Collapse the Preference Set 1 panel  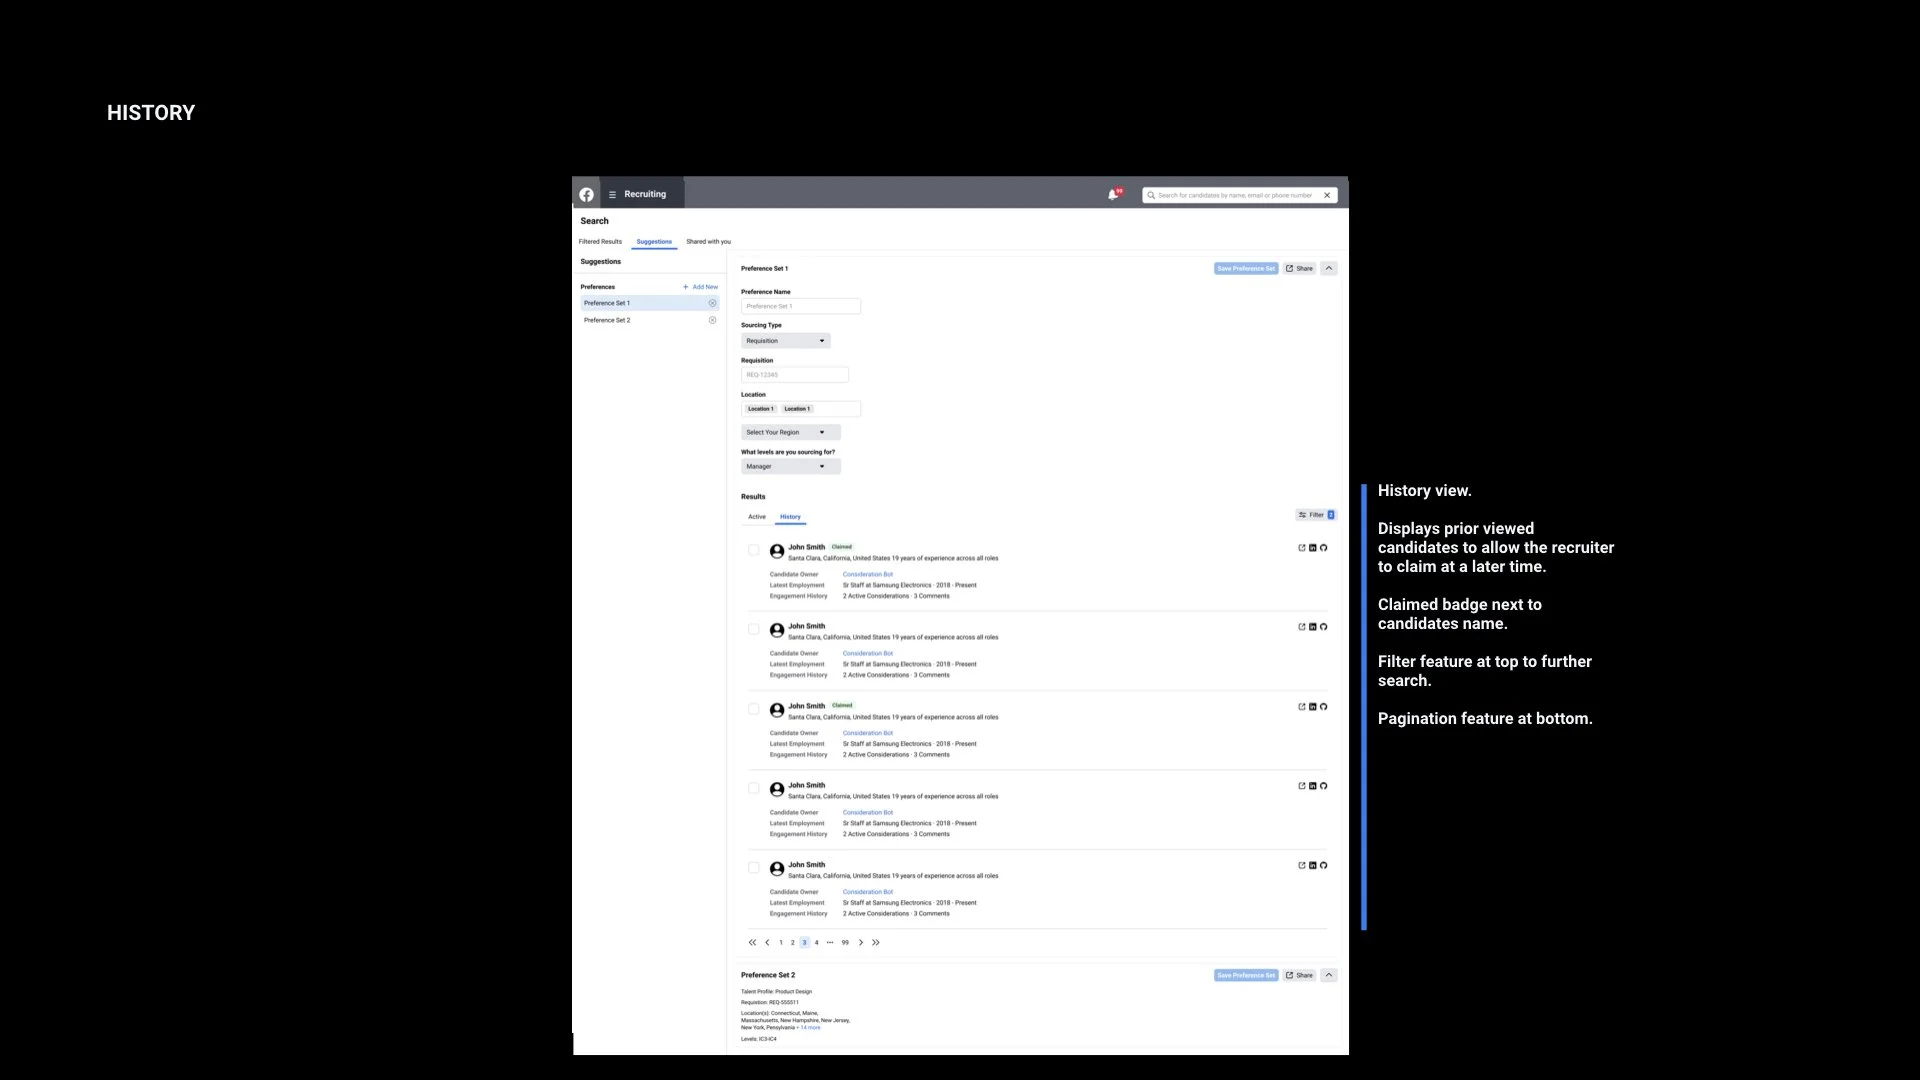point(1329,269)
